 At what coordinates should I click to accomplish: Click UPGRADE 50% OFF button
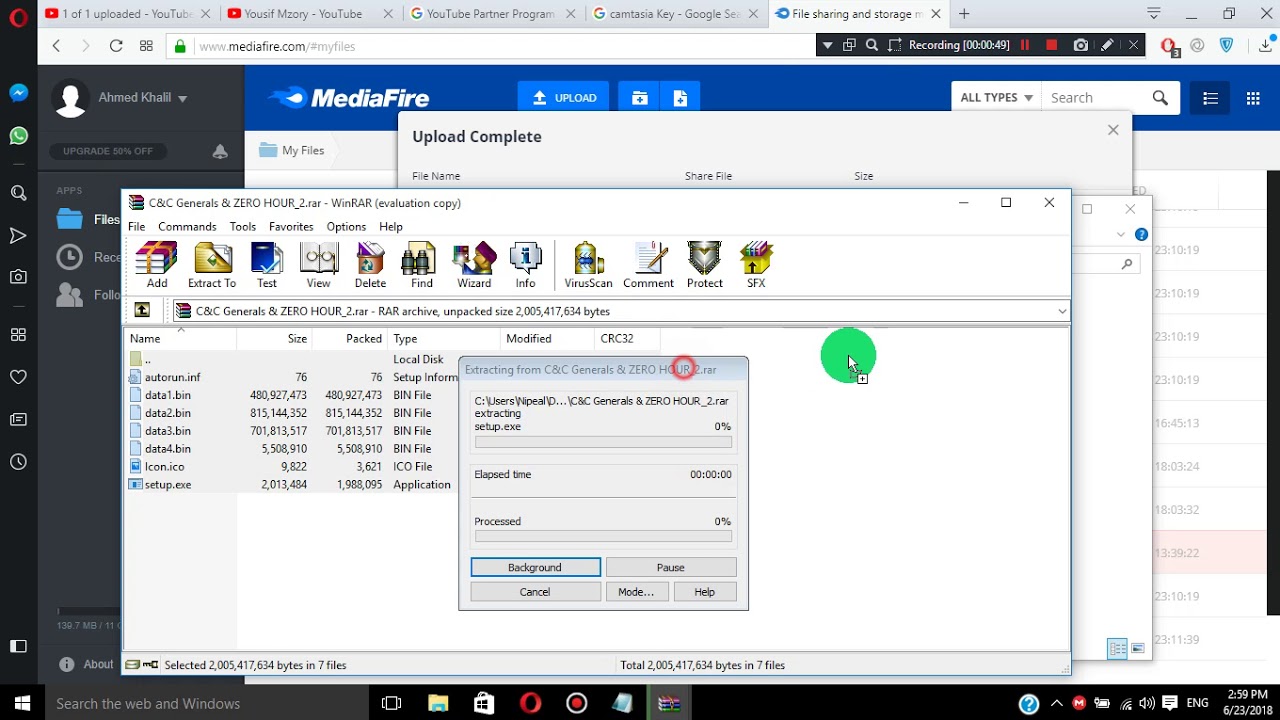[x=108, y=151]
